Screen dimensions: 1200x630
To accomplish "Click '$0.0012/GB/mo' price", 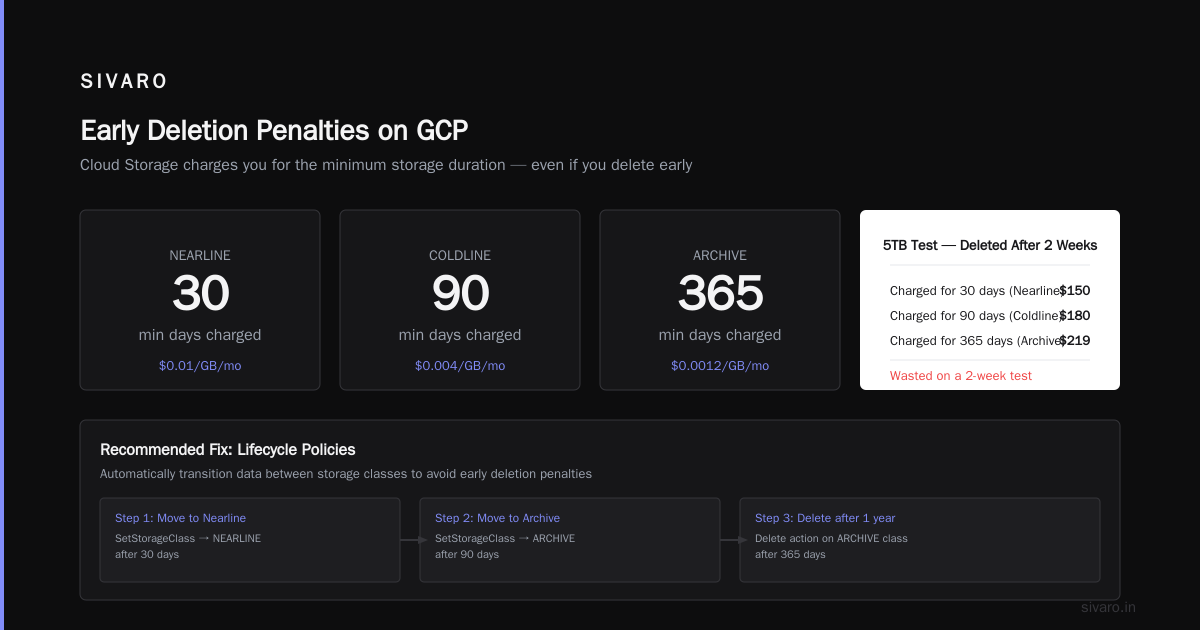I will (x=720, y=366).
